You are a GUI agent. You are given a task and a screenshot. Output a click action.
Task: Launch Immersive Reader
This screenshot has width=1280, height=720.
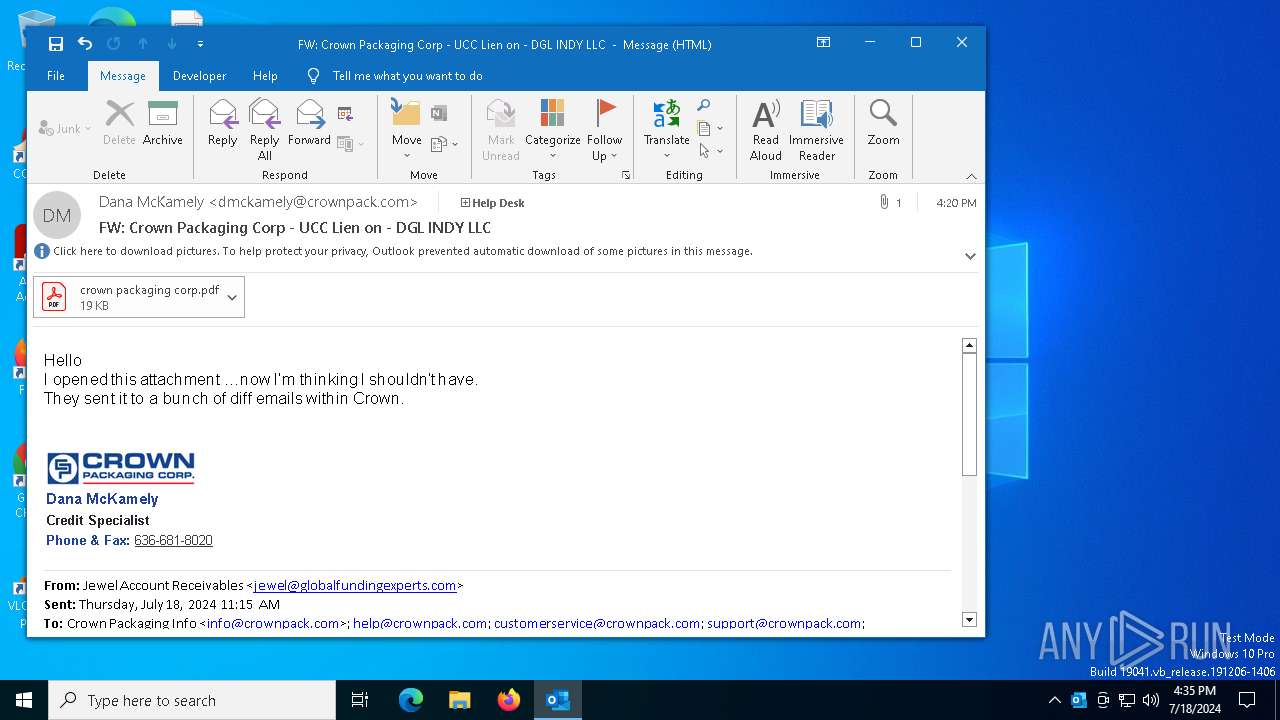coord(816,130)
